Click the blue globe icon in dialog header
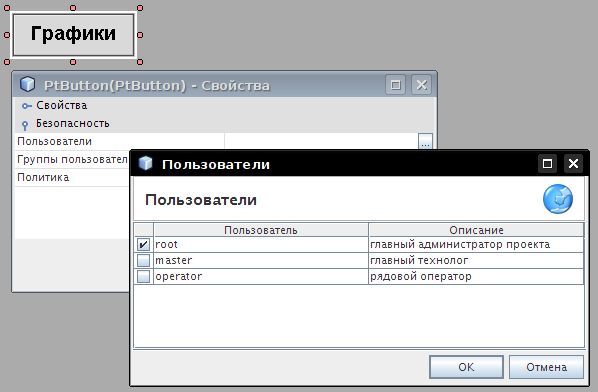This screenshot has width=598, height=392. (558, 199)
